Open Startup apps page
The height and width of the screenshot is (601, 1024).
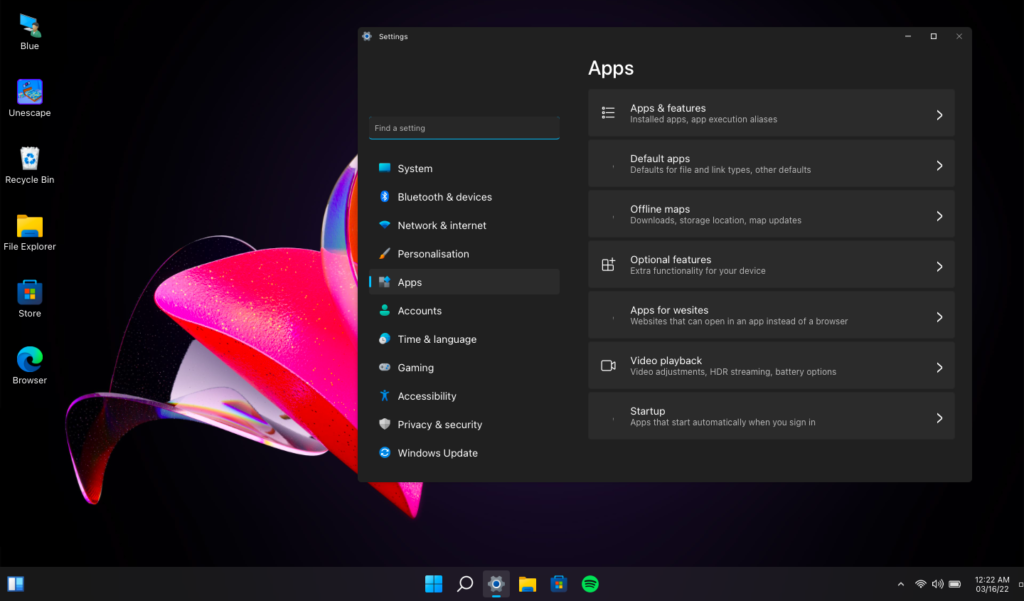pos(771,416)
